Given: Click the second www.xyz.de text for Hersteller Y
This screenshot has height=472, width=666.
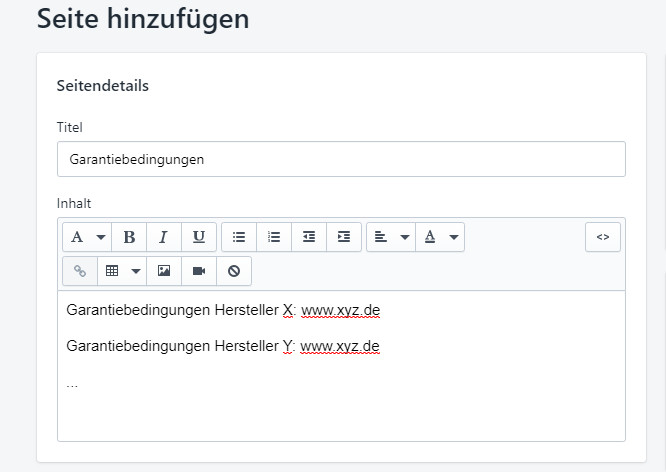Looking at the screenshot, I should pyautogui.click(x=340, y=347).
